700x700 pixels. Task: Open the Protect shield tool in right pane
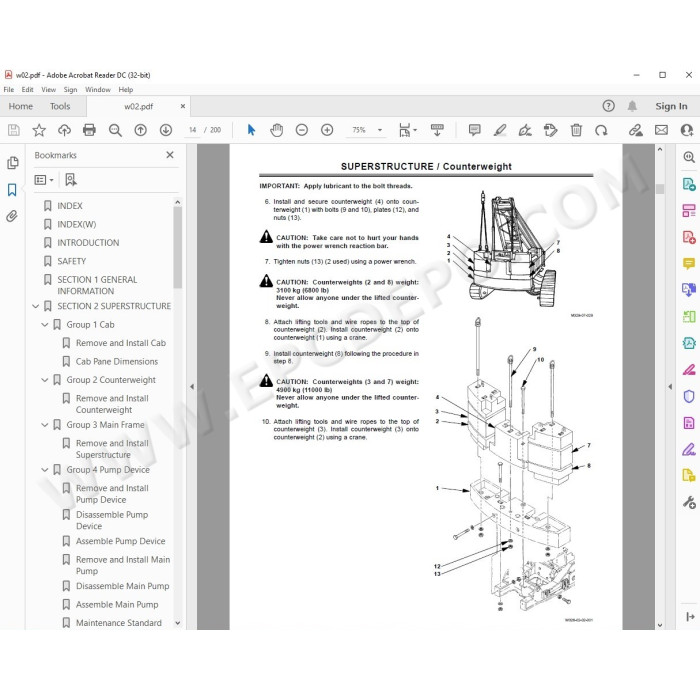(689, 396)
